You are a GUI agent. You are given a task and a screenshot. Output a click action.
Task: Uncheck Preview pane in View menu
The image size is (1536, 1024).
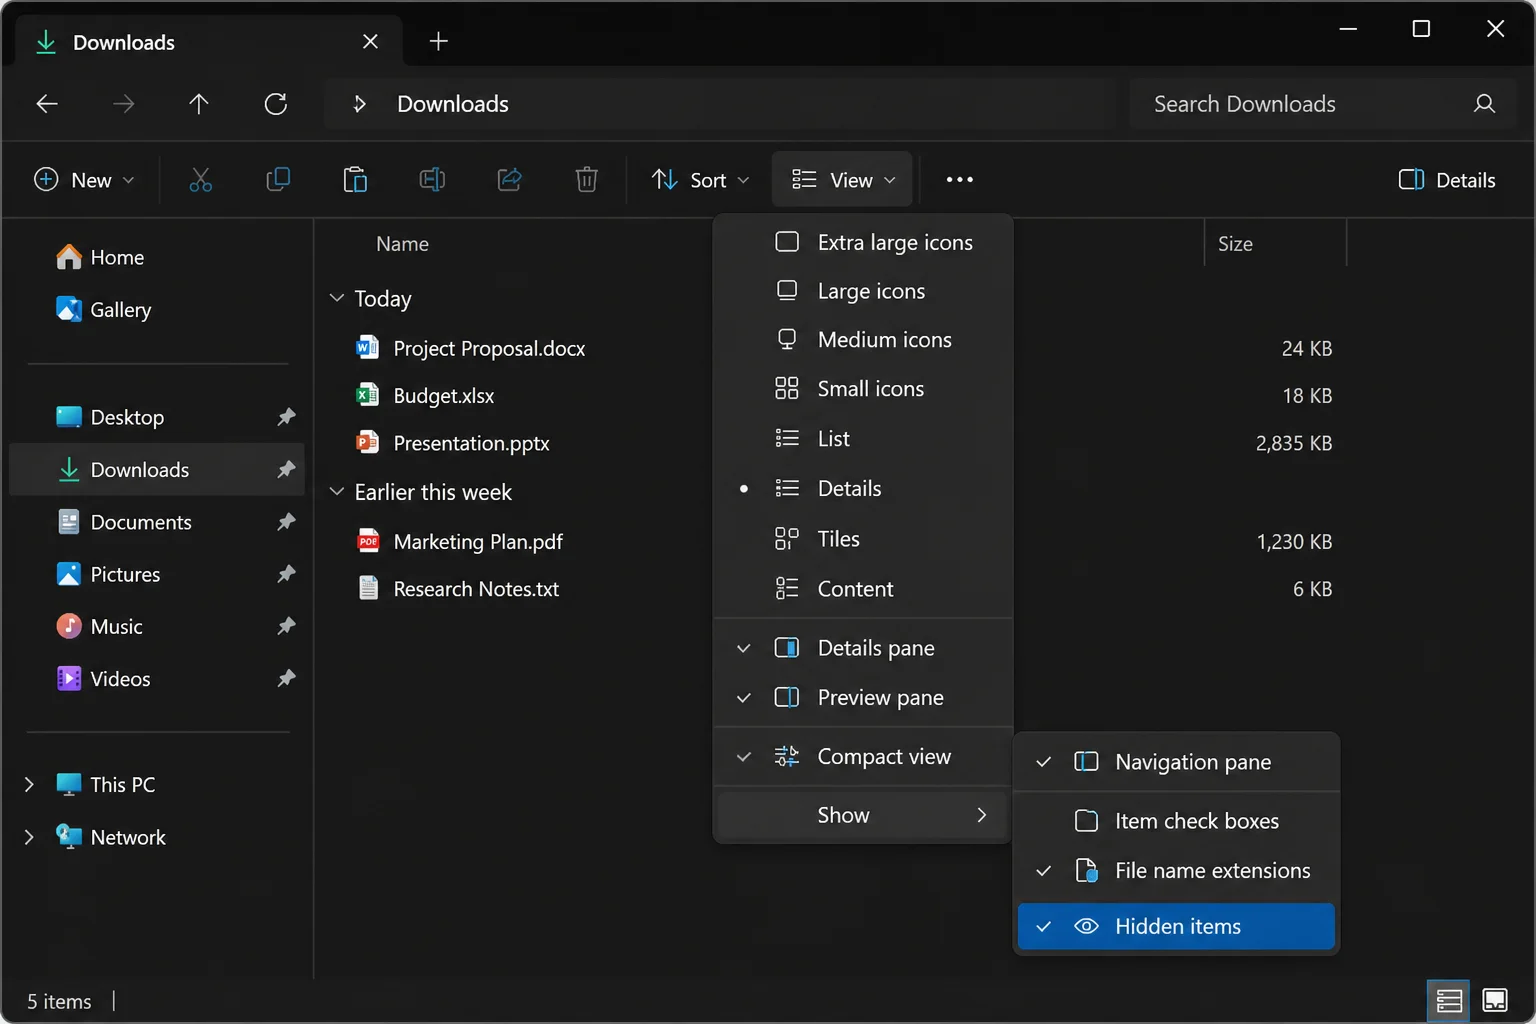click(863, 698)
